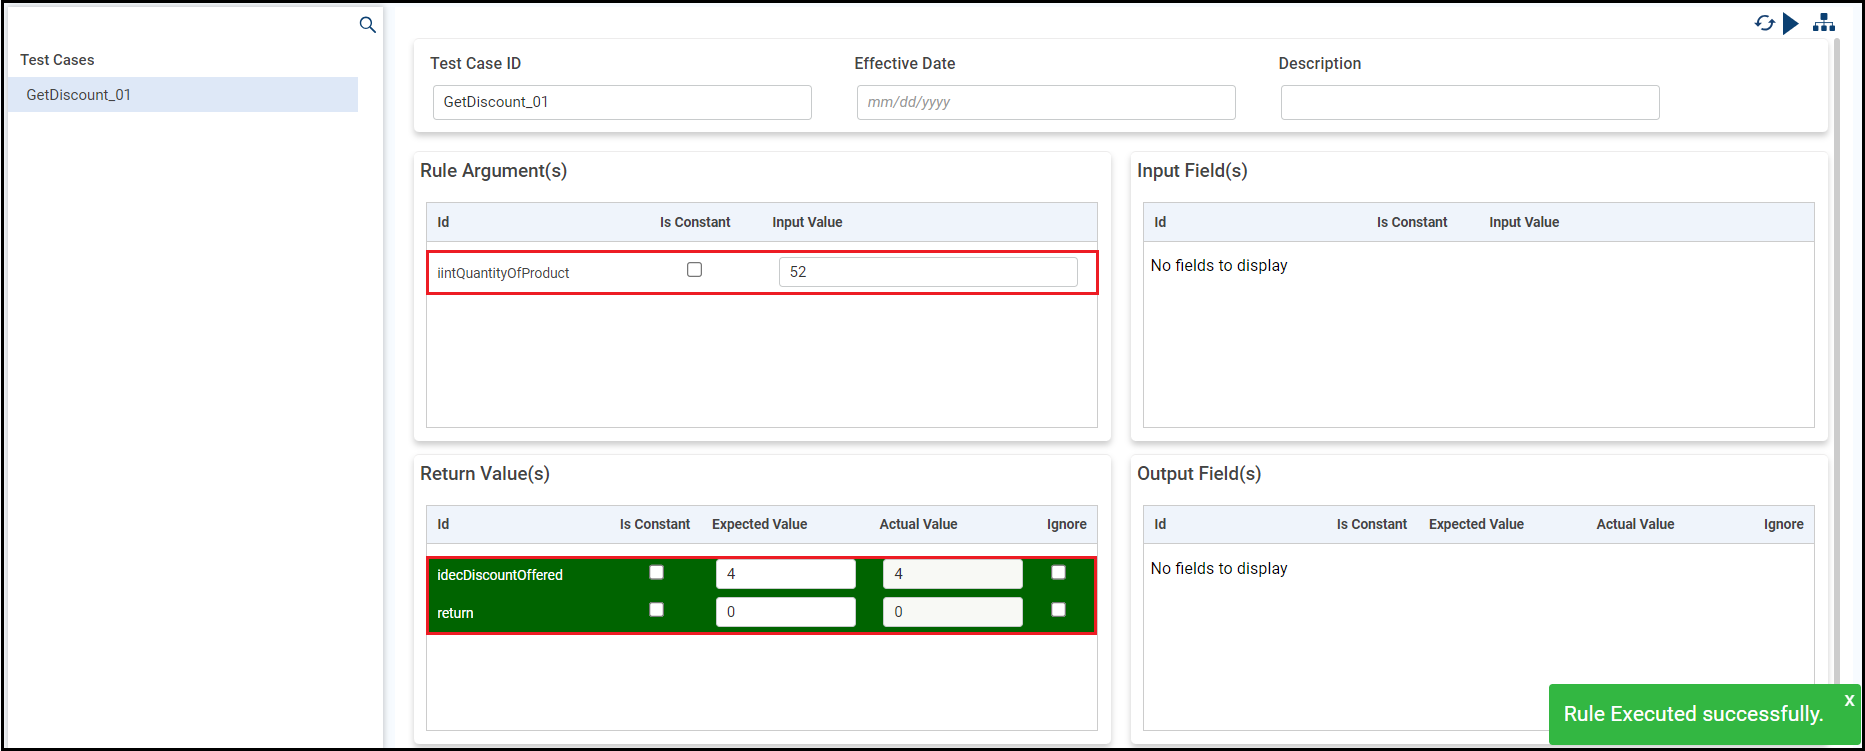
Task: Open the hierarchy diagram icon
Action: 1824,23
